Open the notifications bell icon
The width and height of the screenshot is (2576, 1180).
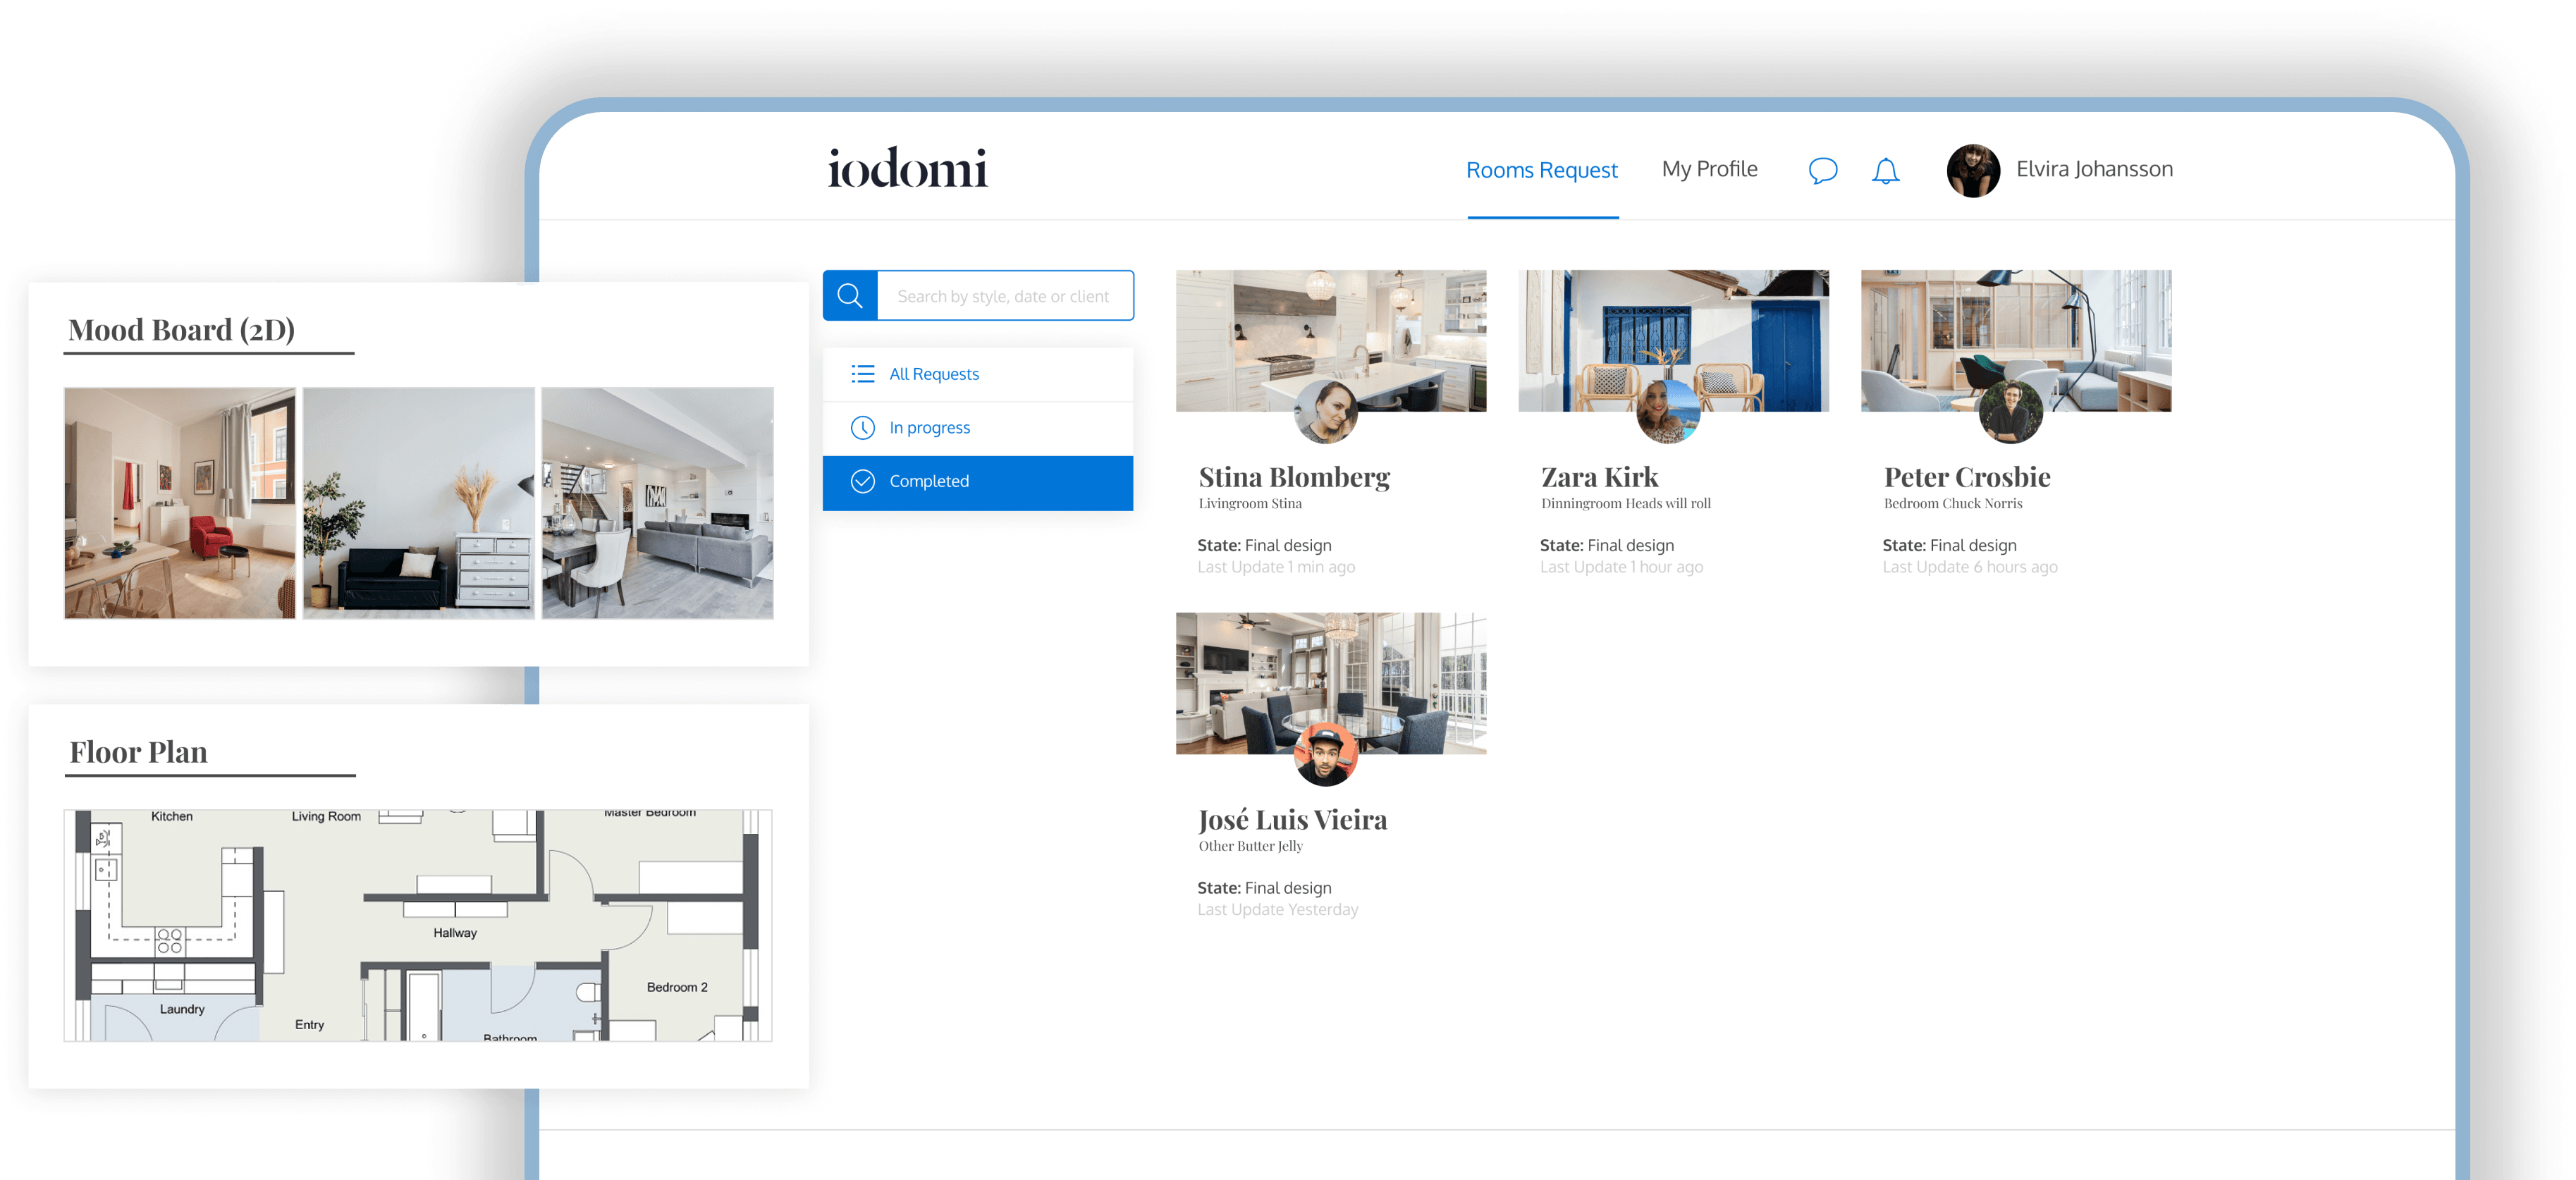click(1885, 171)
